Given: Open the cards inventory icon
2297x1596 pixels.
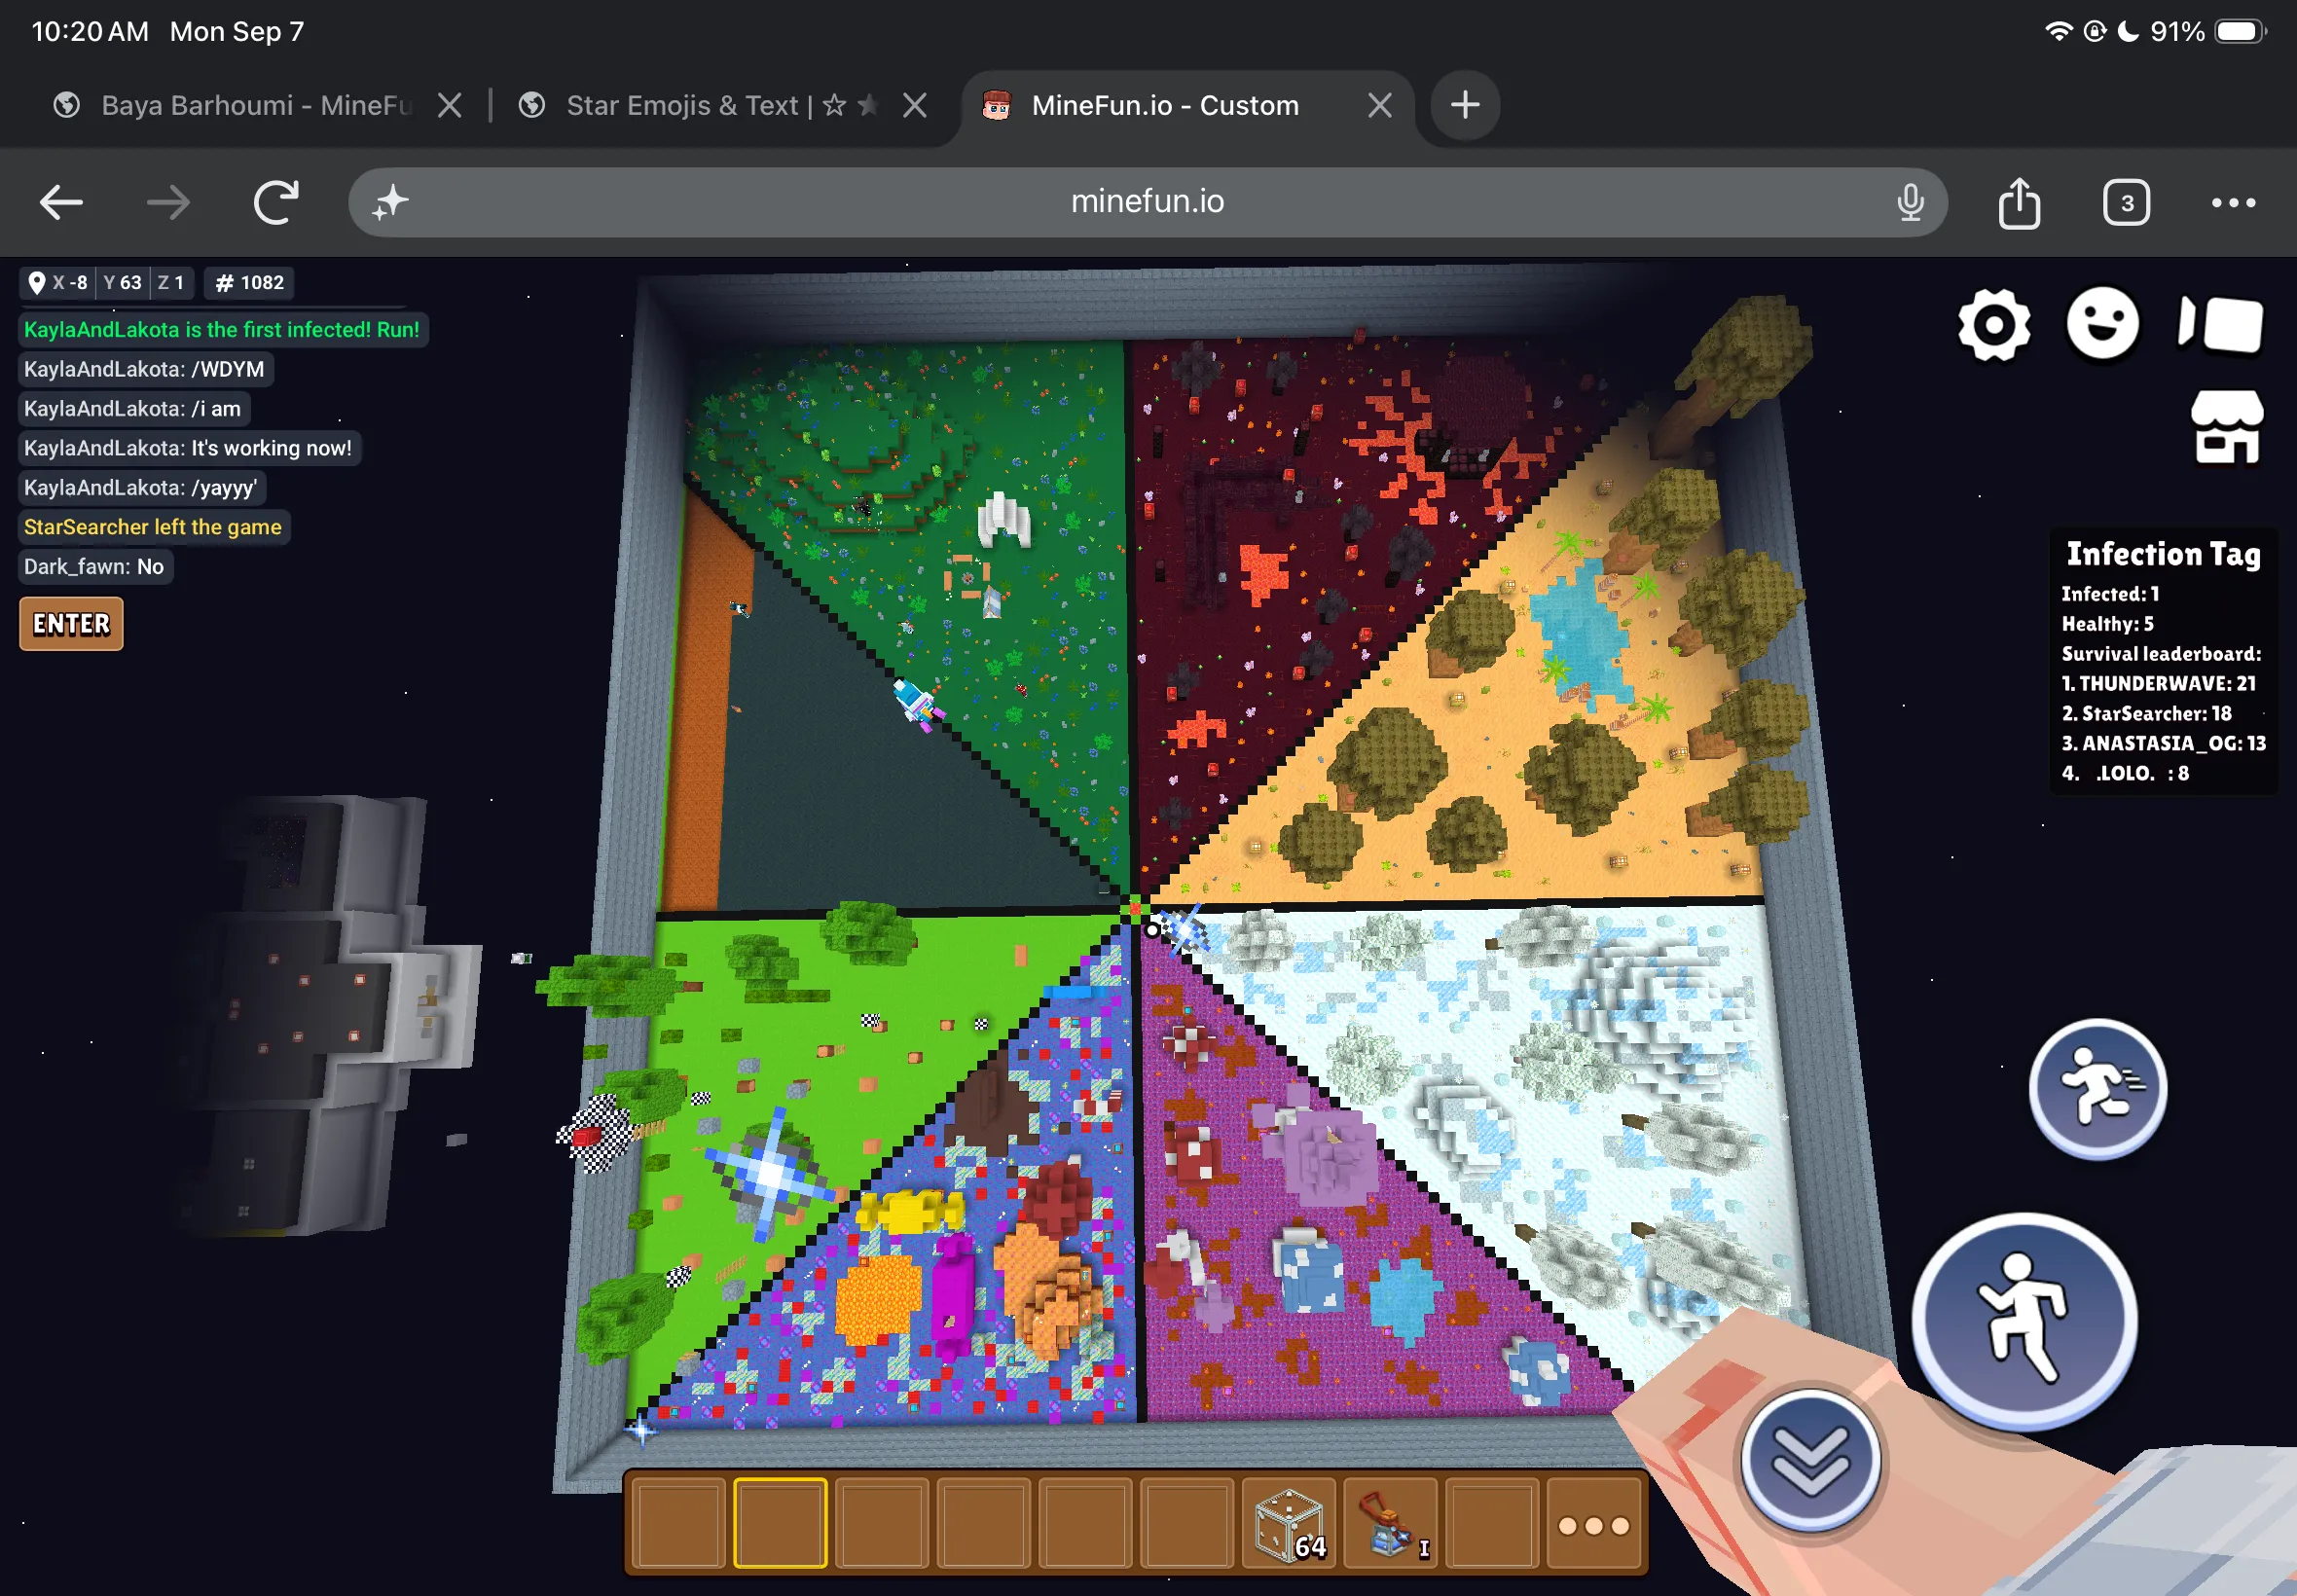Looking at the screenshot, I should (x=2220, y=324).
